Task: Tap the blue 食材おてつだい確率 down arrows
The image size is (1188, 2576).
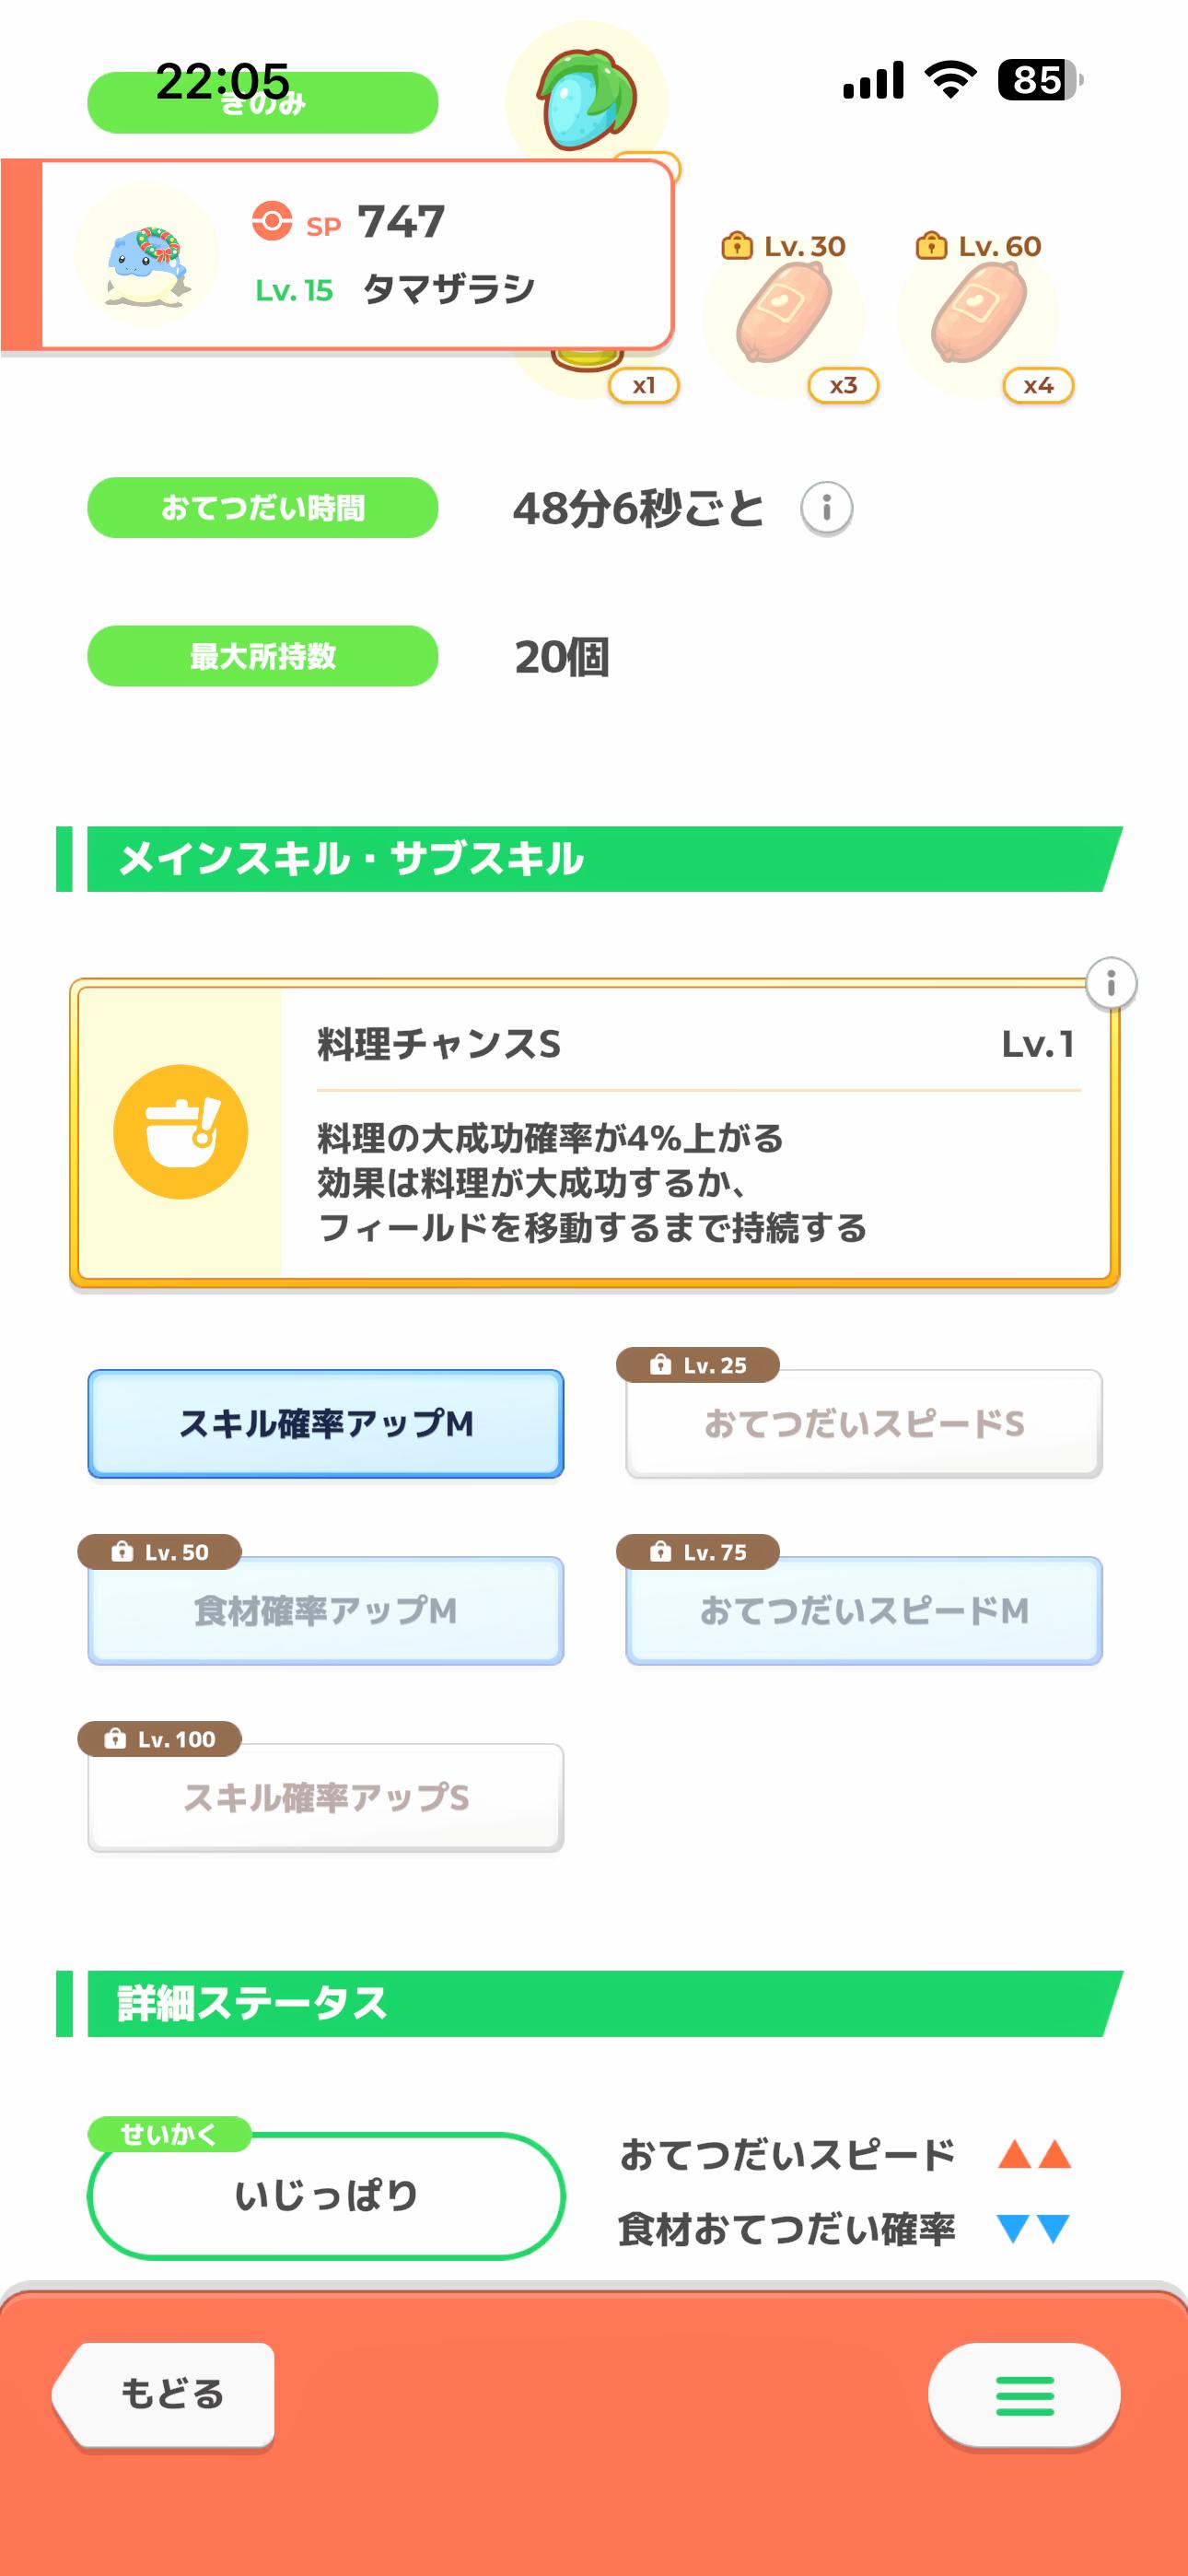Action: pyautogui.click(x=1034, y=2229)
